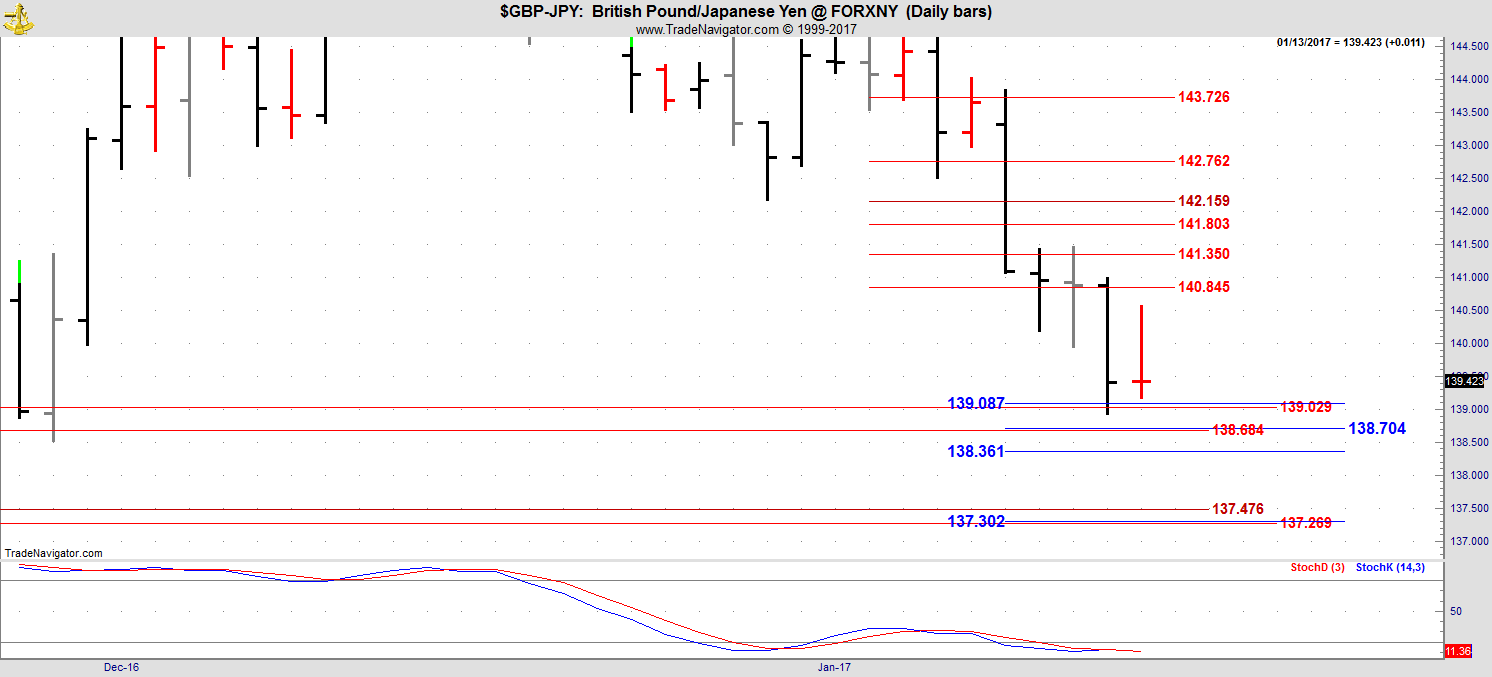Click the blue 139.087 support label
Screen dimensions: 1492x677
(975, 403)
